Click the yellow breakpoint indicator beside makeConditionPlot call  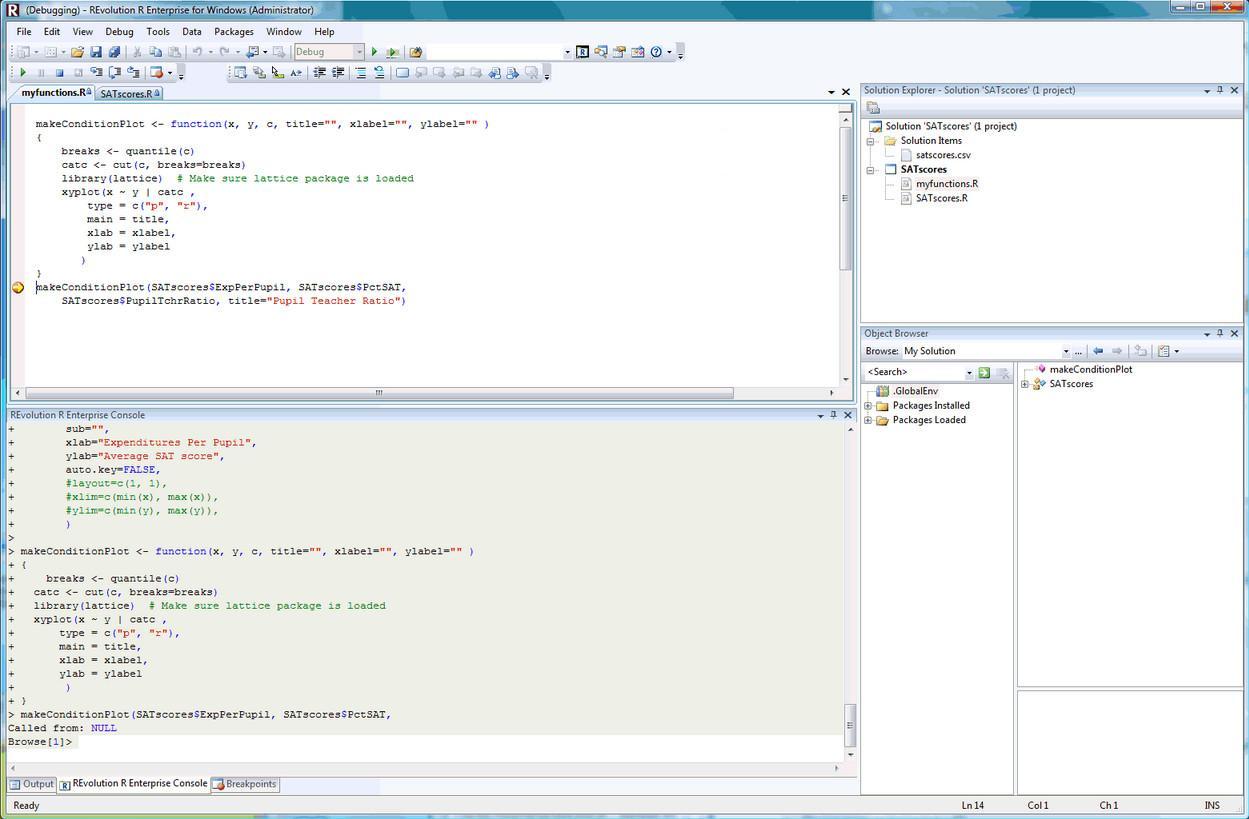[17, 287]
